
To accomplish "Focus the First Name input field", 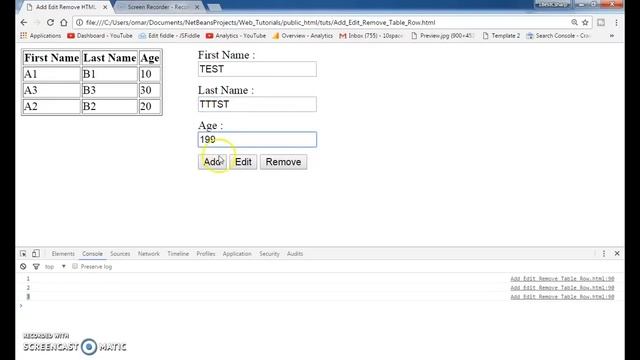I will click(x=257, y=69).
